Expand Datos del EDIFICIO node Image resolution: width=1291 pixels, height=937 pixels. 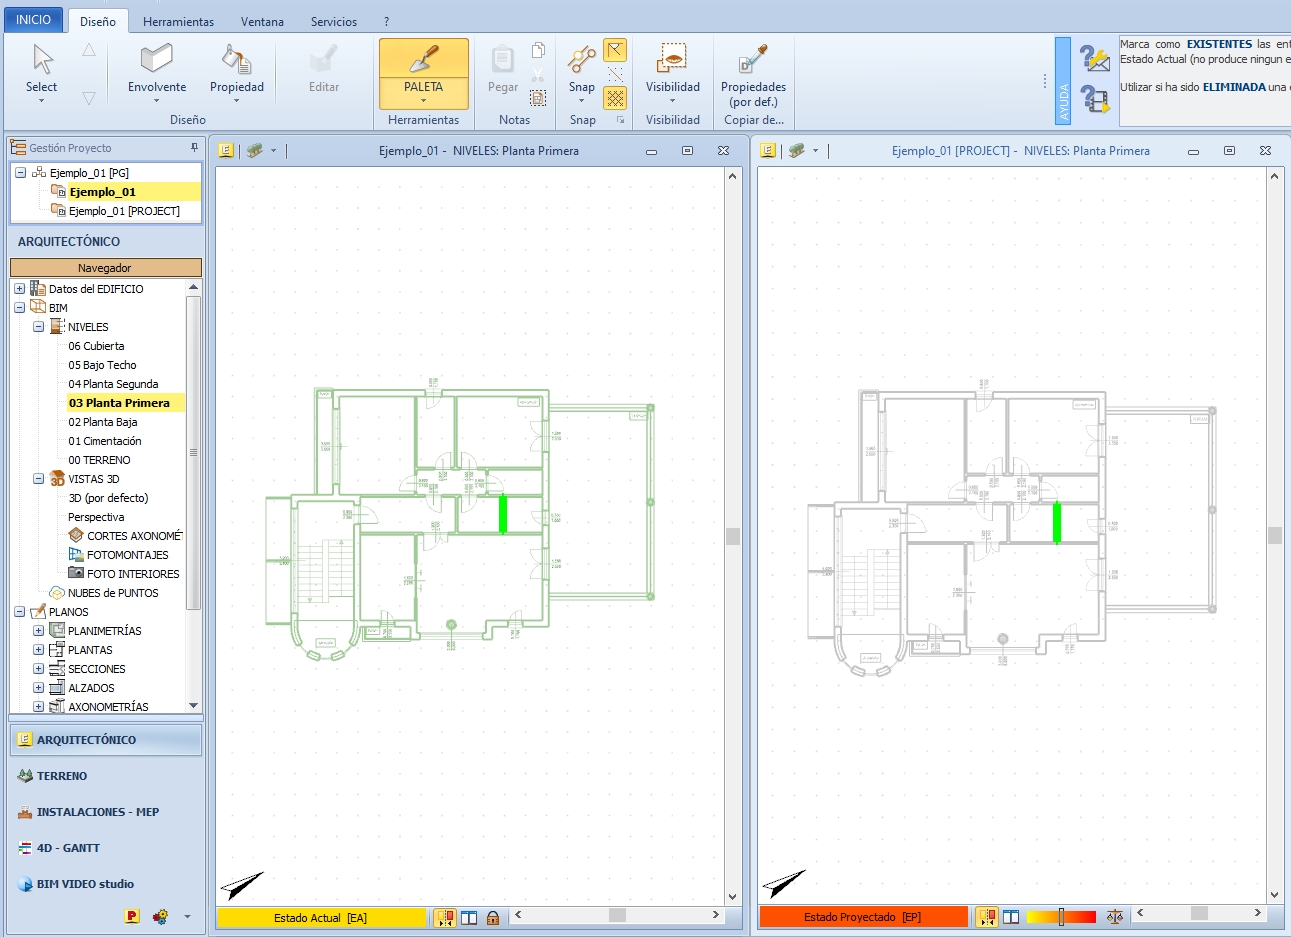19,289
